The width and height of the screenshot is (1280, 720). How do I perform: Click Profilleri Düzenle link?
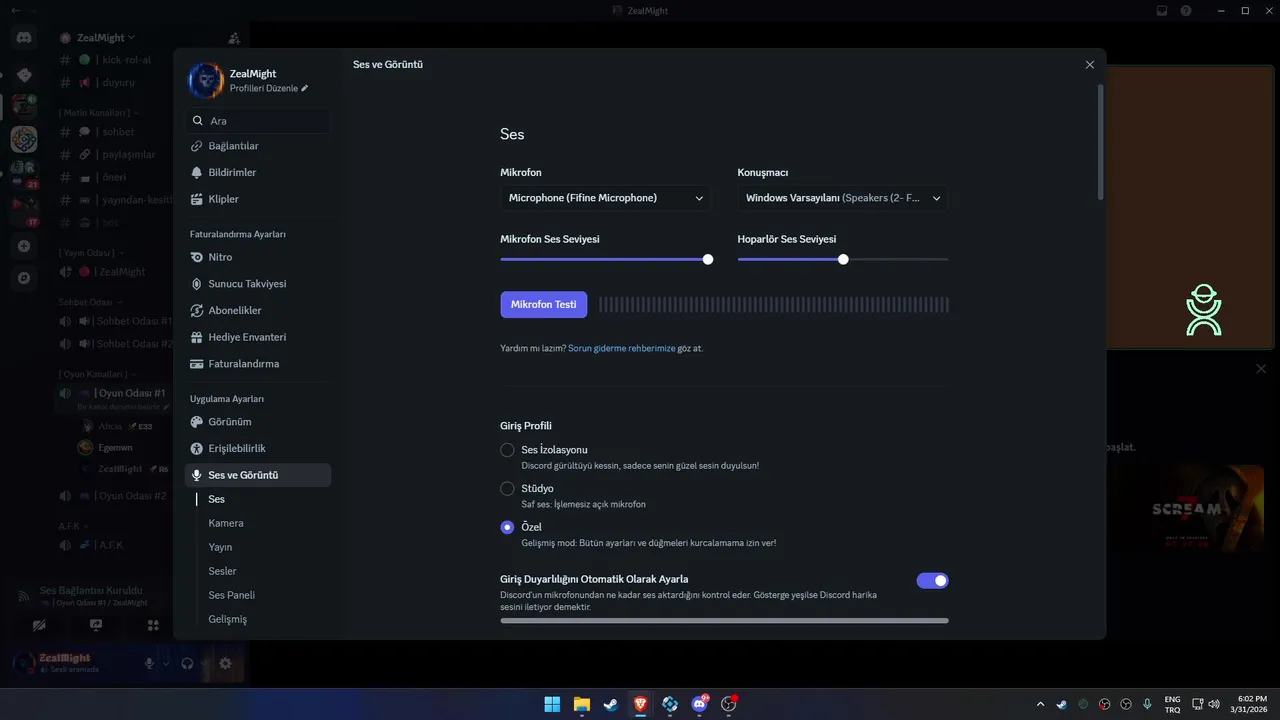coord(264,88)
